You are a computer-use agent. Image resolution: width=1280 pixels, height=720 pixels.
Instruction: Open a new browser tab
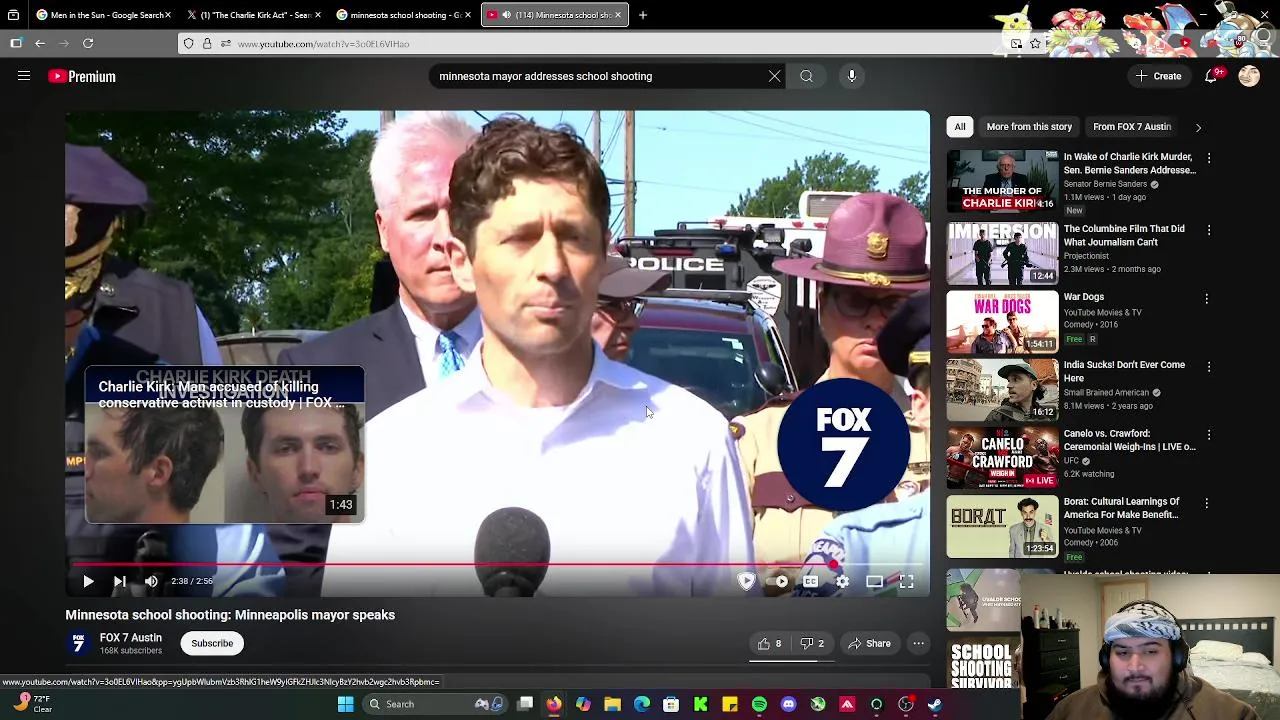(x=643, y=15)
